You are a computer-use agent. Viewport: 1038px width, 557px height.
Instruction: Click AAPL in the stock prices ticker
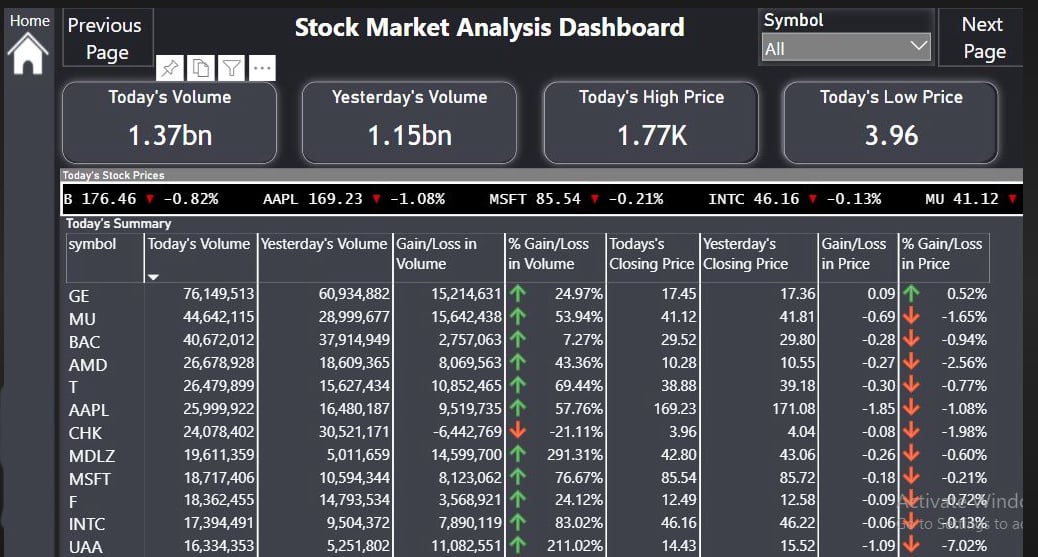(x=284, y=199)
